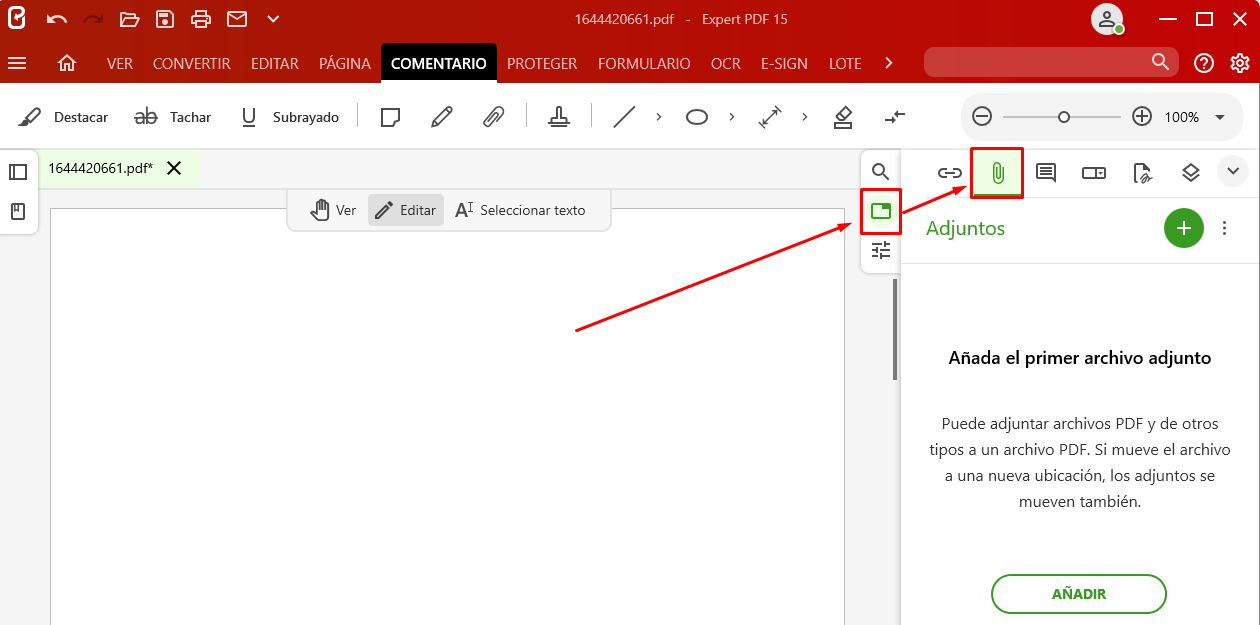The image size is (1260, 625).
Task: Switch to the VER tab
Action: [120, 63]
